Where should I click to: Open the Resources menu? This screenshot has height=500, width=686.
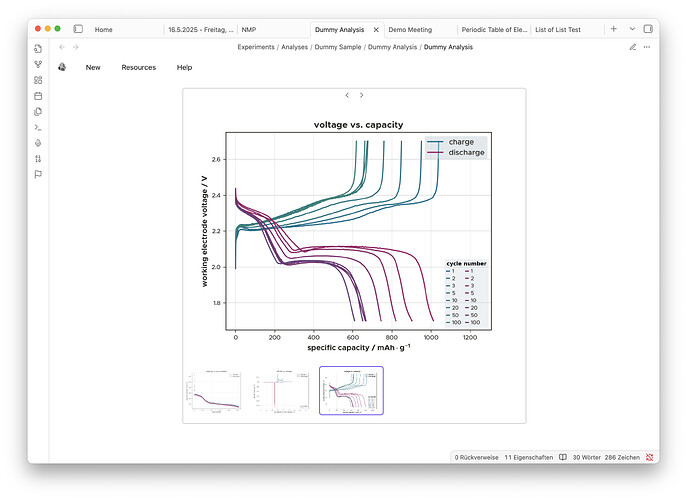(139, 67)
